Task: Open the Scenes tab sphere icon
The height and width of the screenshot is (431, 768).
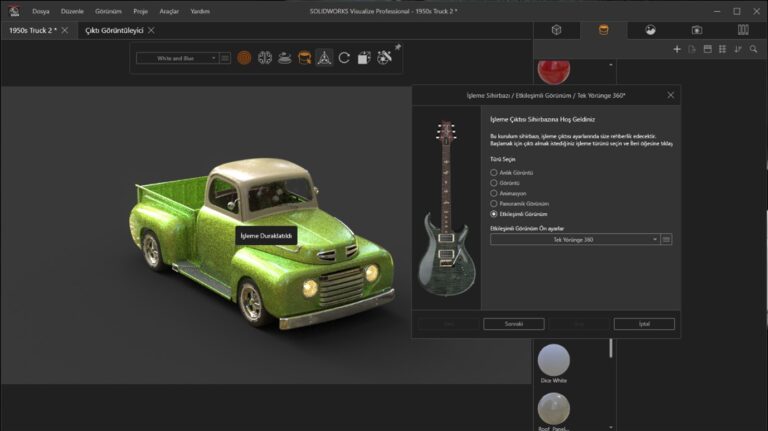Action: pos(651,30)
